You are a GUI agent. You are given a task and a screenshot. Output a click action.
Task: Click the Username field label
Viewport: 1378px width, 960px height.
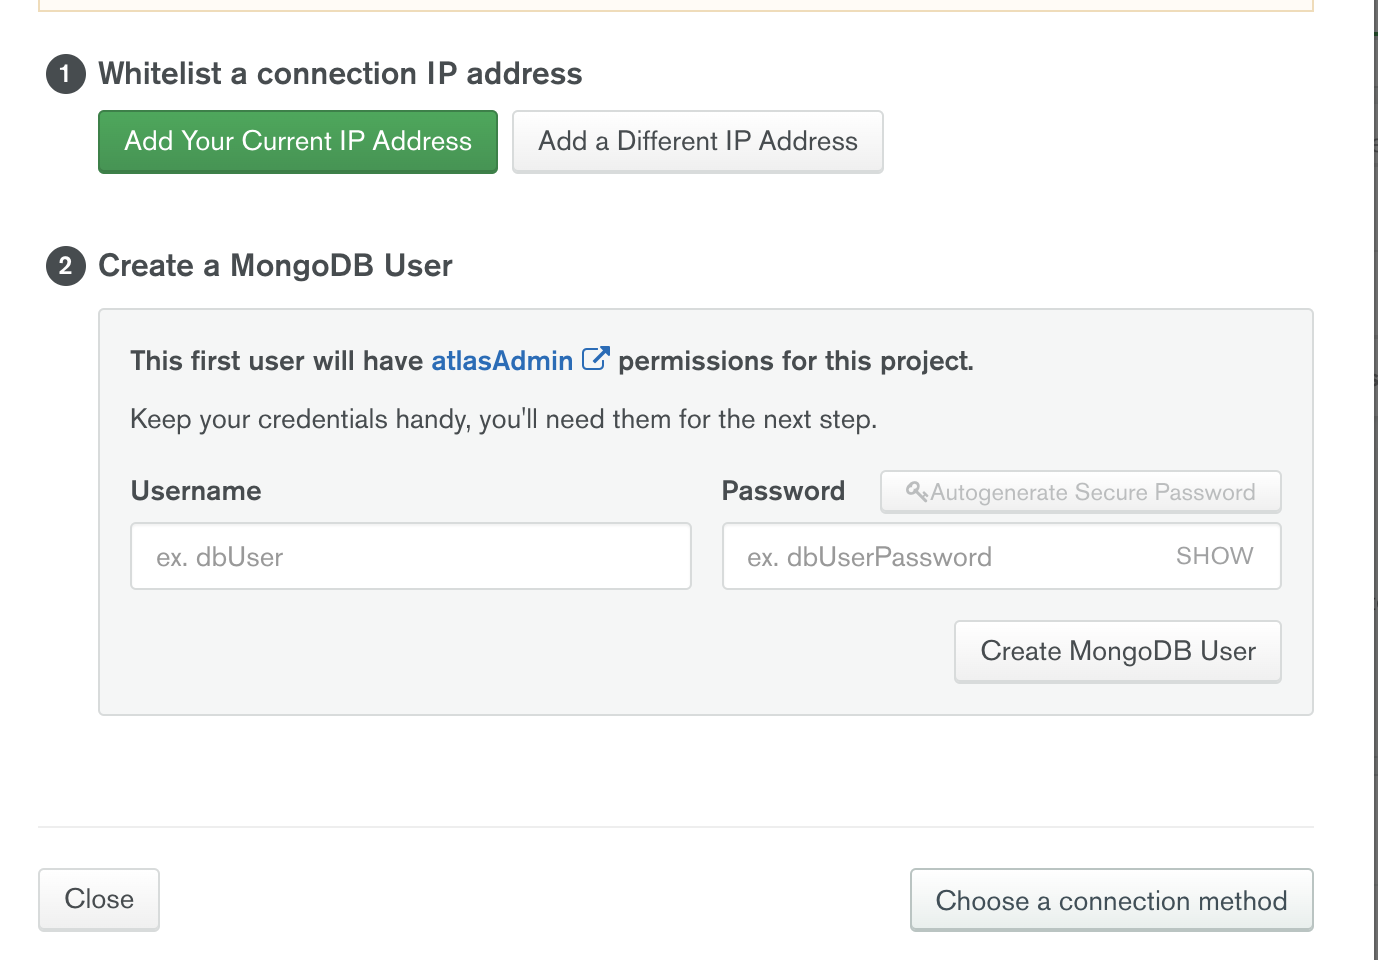196,491
